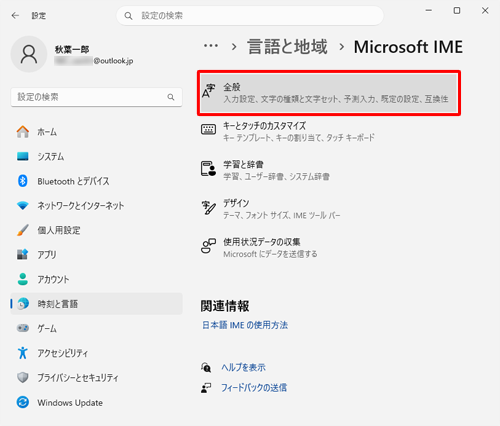Click the 関連情報 heading
This screenshot has width=500, height=426.
tap(225, 306)
